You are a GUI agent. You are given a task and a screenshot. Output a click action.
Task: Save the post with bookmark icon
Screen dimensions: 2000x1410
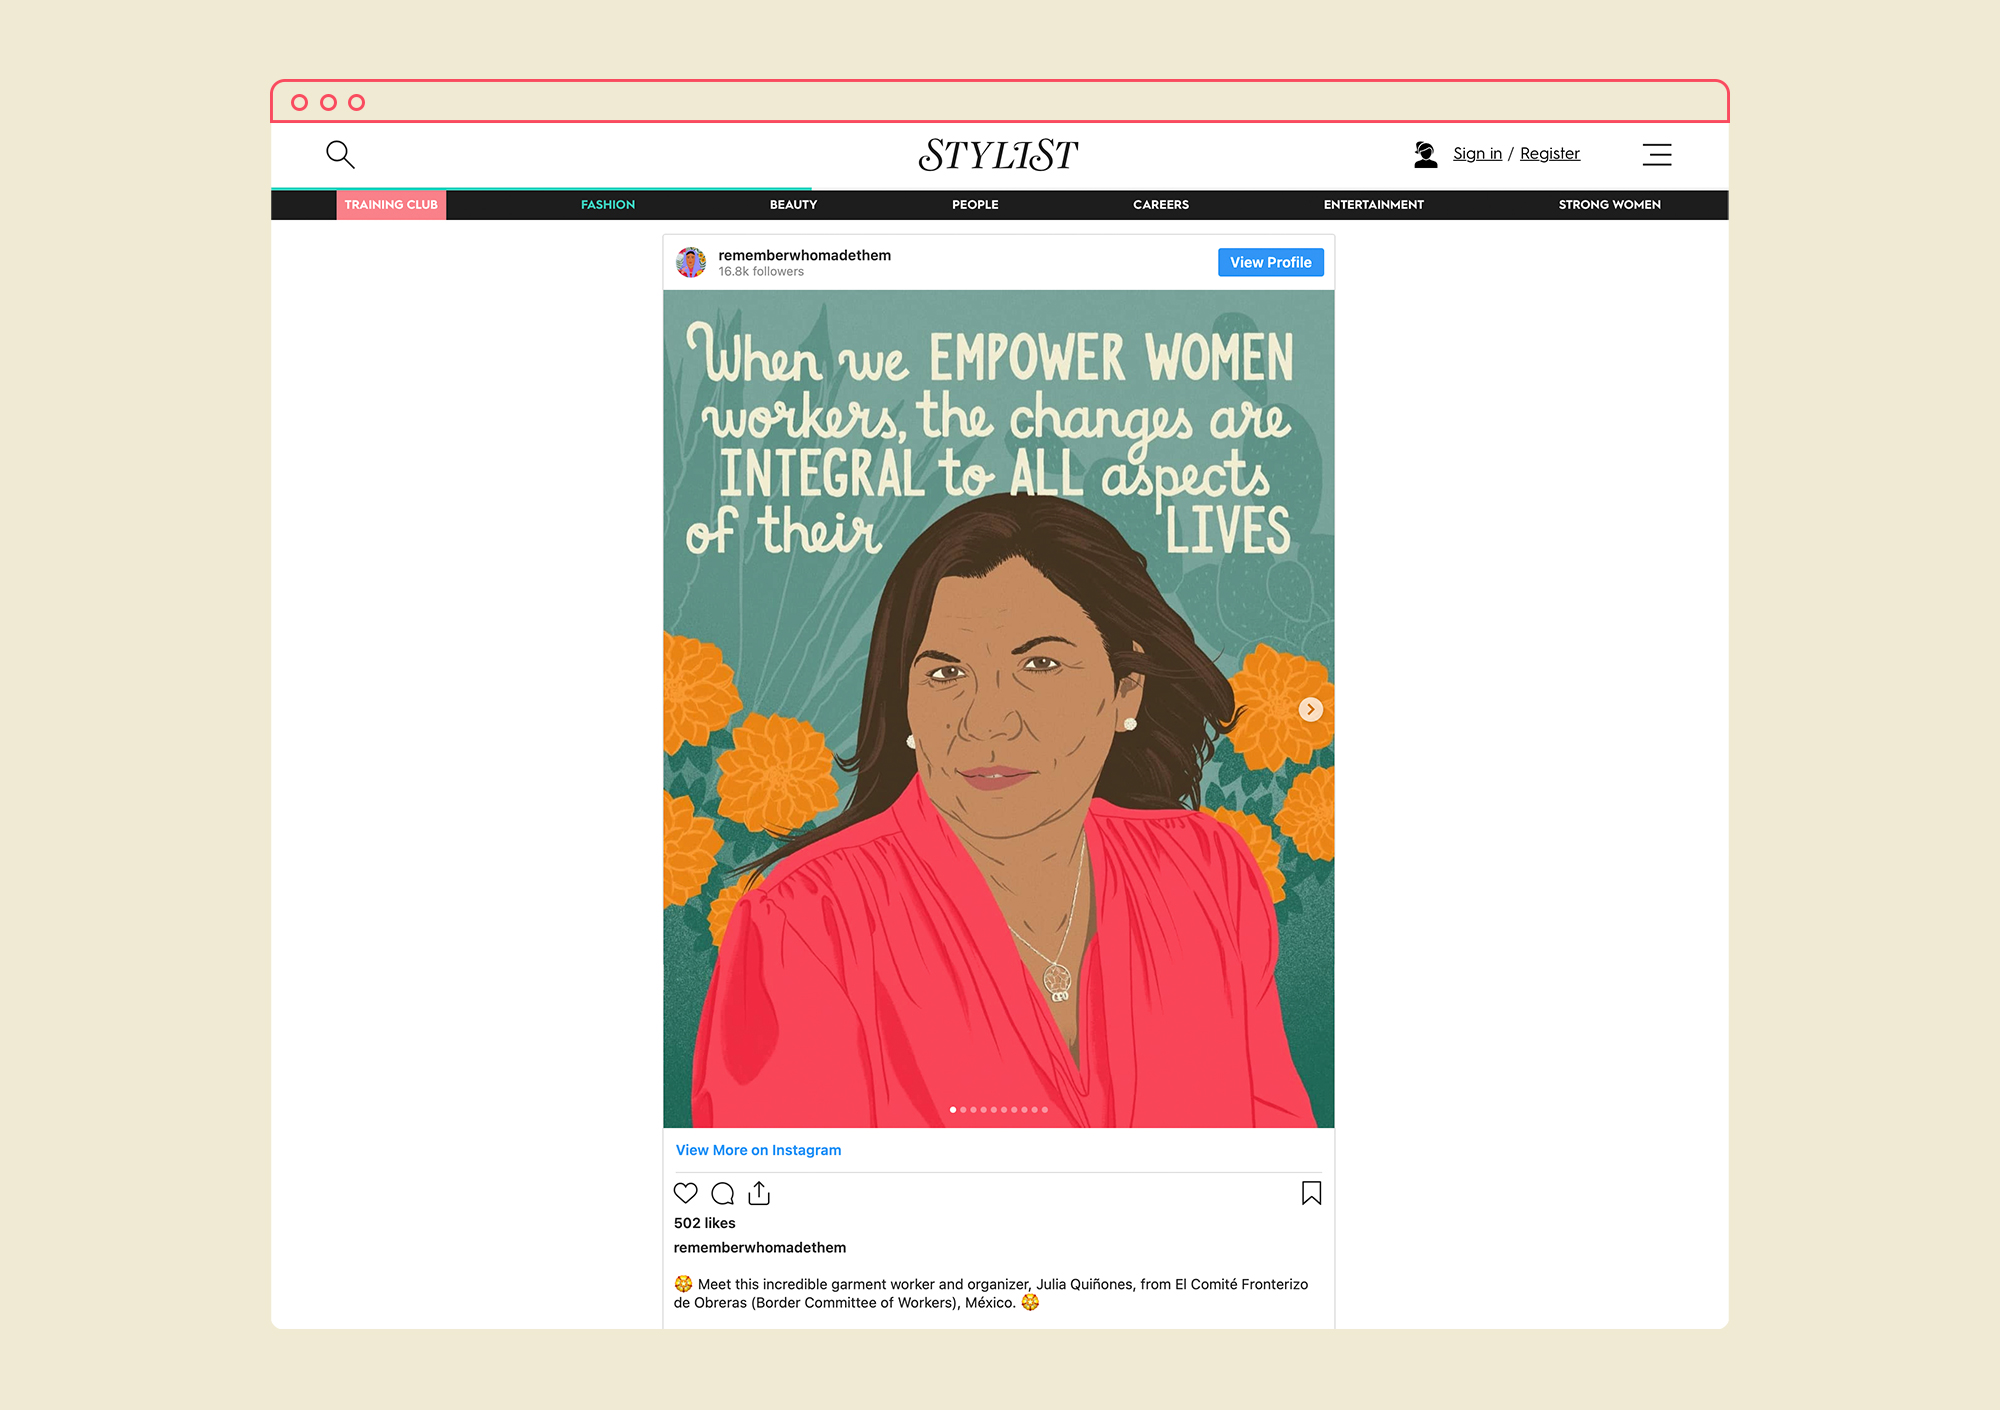pyautogui.click(x=1311, y=1193)
